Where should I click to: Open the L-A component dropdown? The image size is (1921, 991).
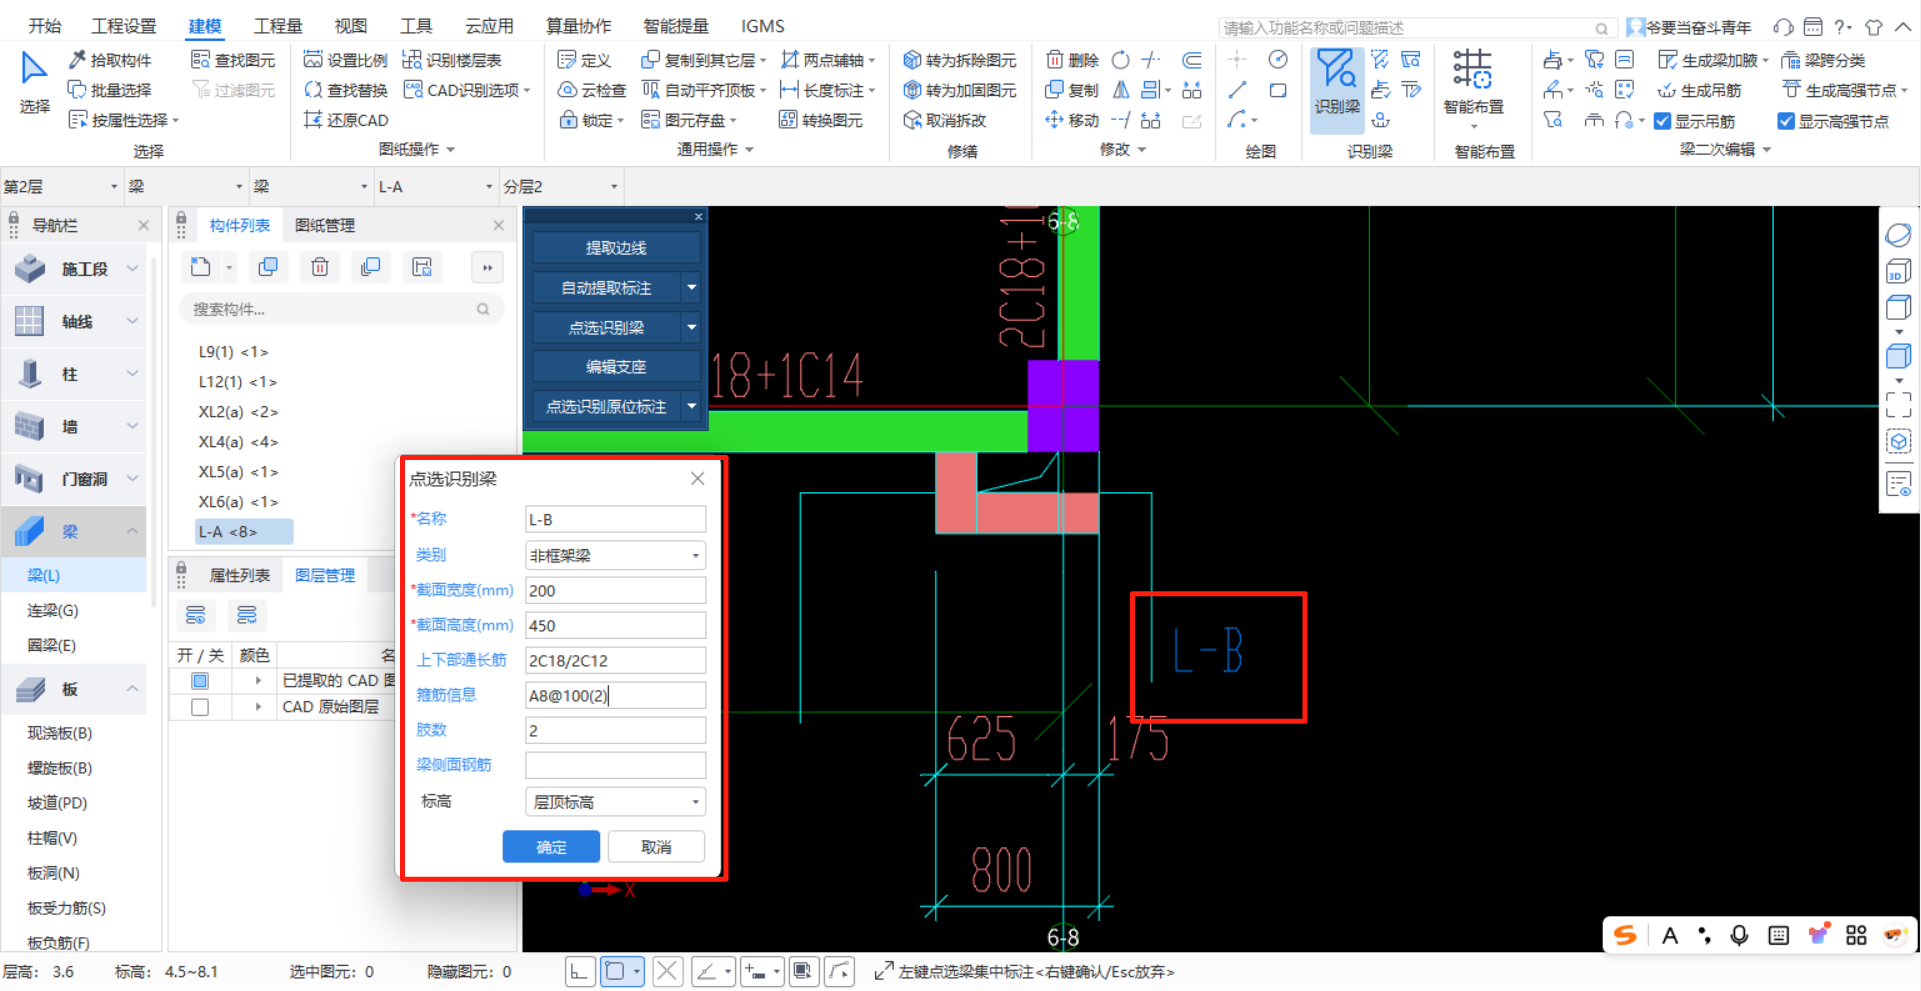[435, 187]
